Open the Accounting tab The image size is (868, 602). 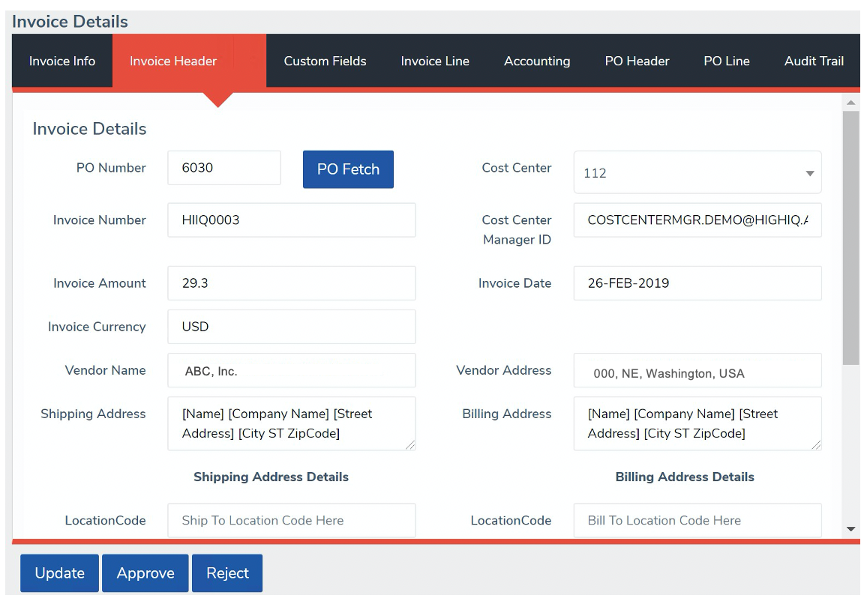point(537,61)
